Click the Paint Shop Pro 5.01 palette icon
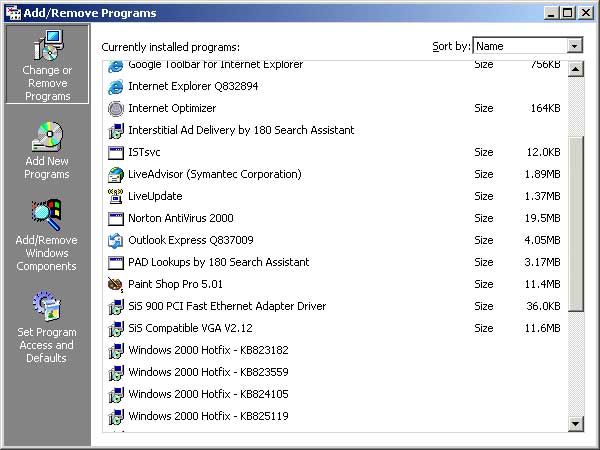Screen dimensions: 600x450 click(x=115, y=284)
